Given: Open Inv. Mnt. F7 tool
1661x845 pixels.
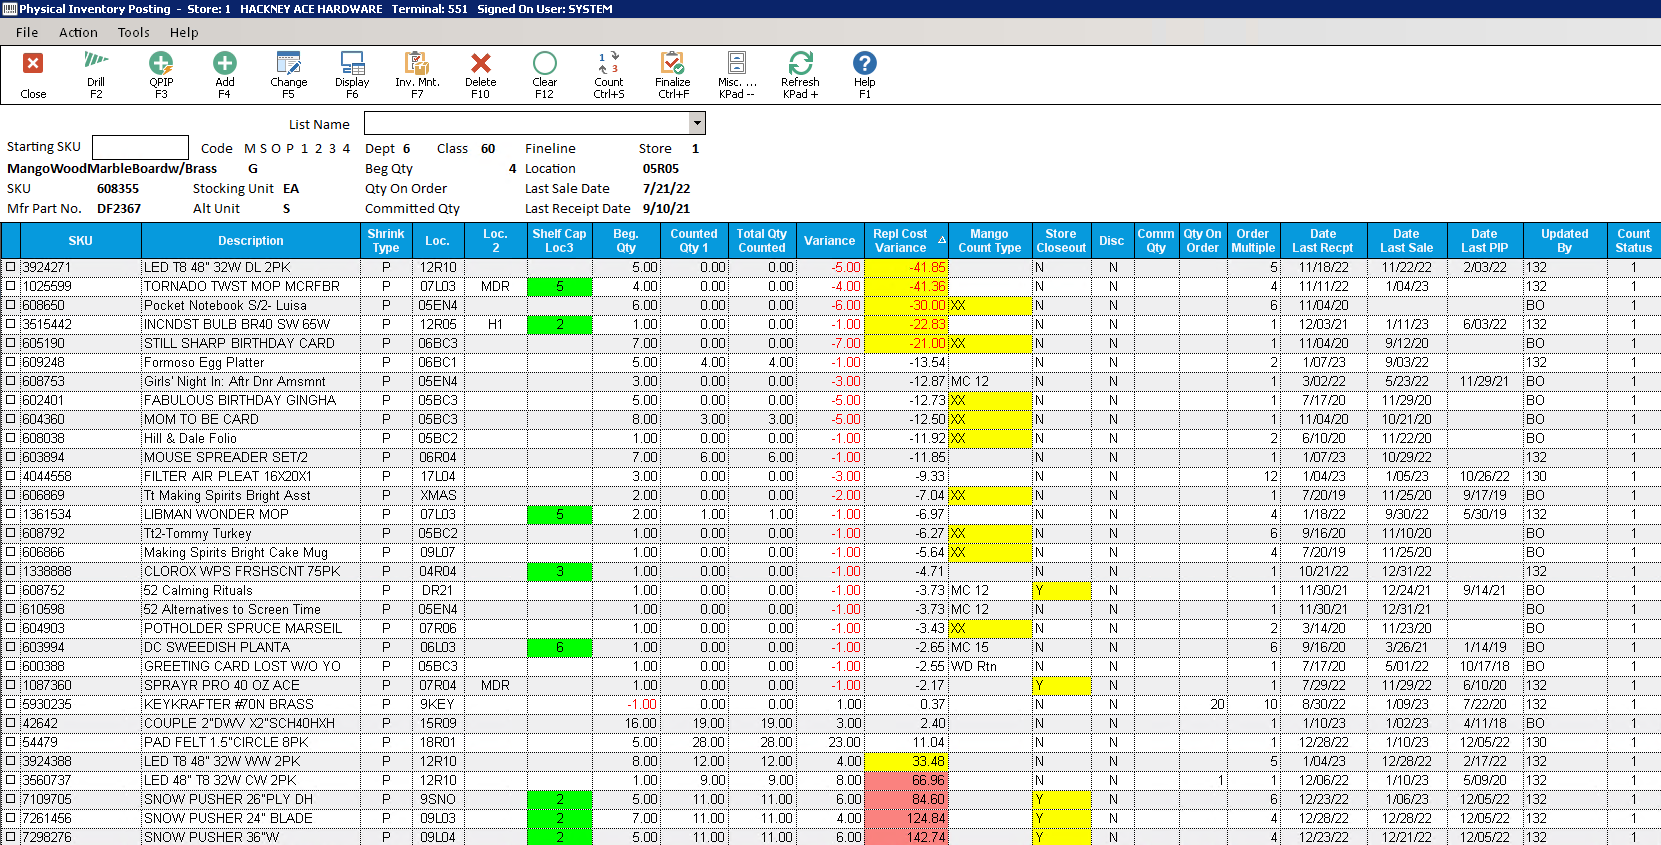Looking at the screenshot, I should (x=417, y=75).
